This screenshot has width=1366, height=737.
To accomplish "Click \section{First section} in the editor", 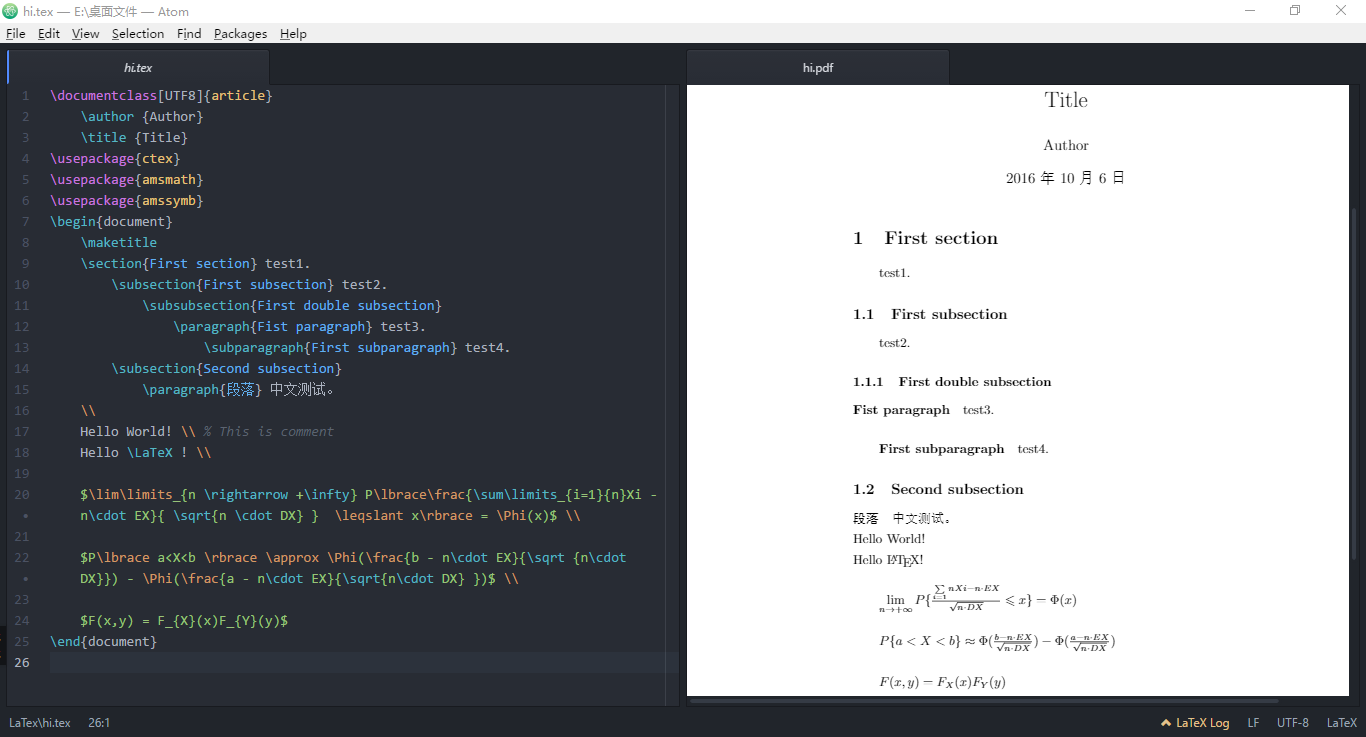I will pos(169,264).
